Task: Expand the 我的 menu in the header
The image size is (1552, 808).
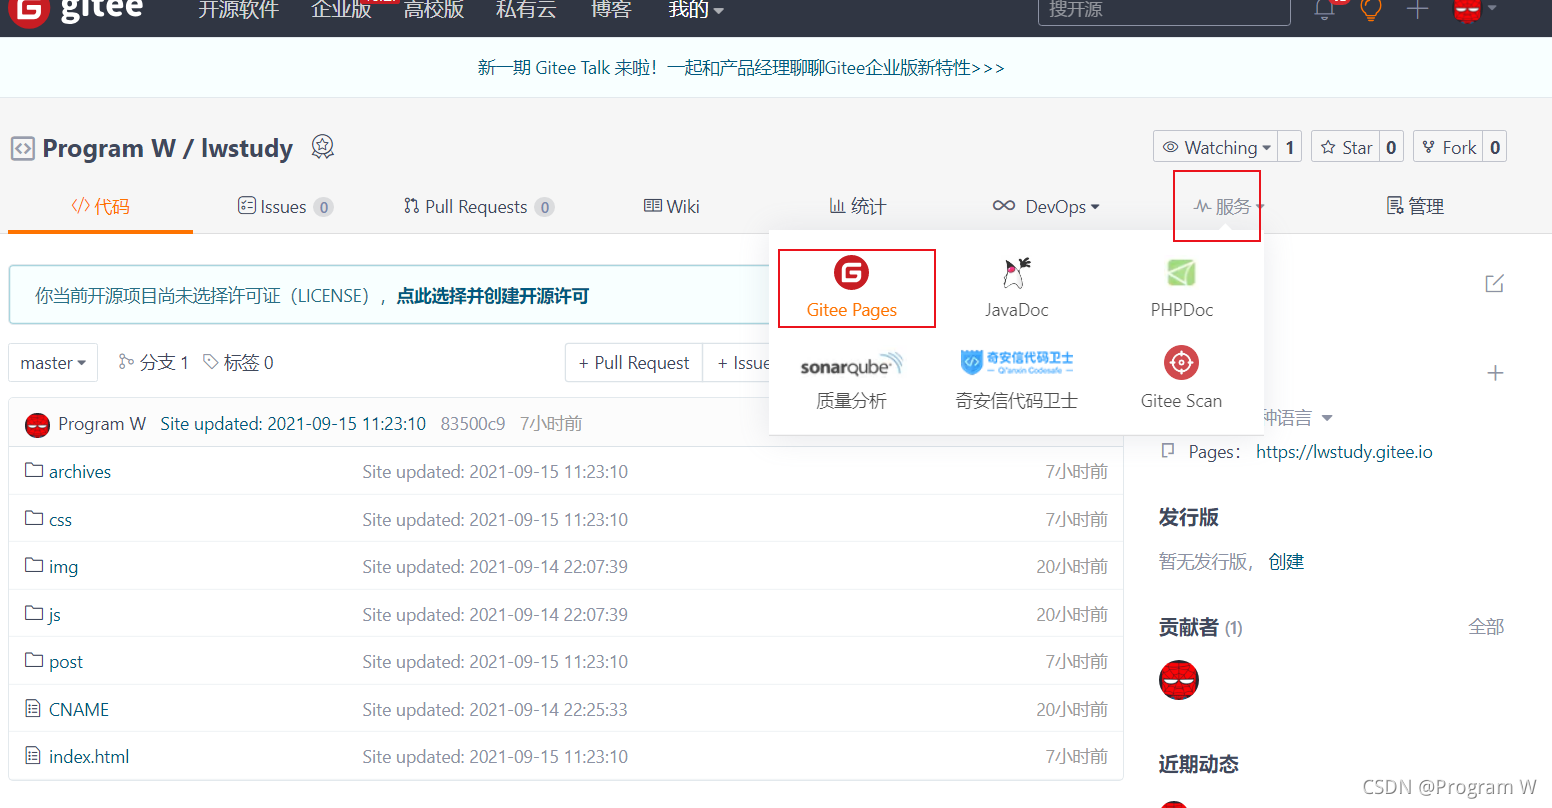Action: (696, 10)
